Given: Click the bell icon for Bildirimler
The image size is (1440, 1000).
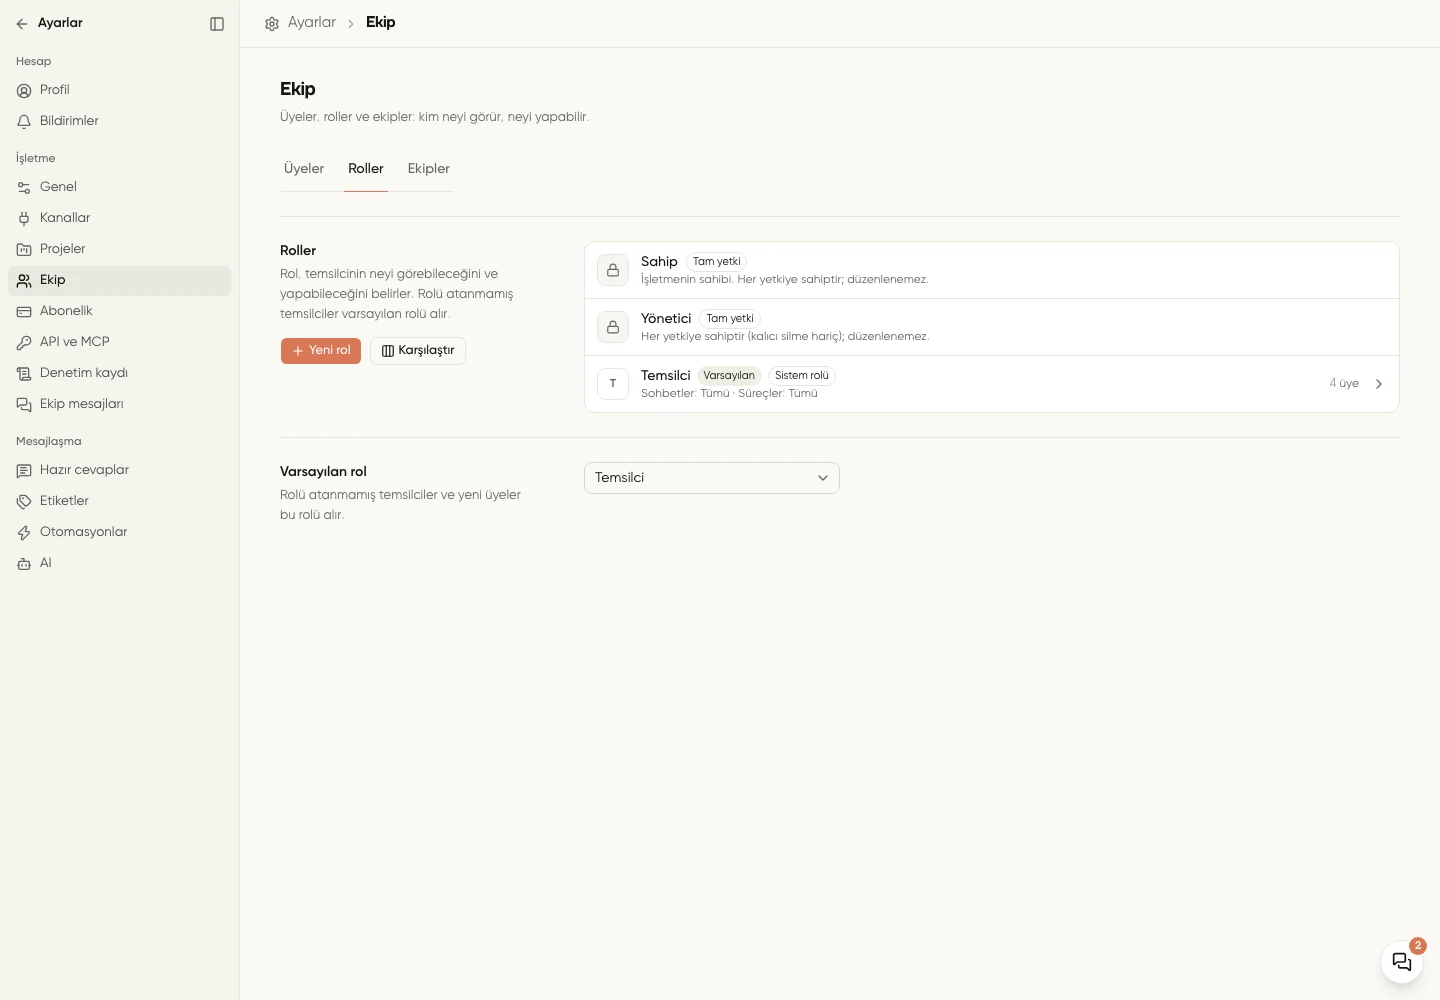Looking at the screenshot, I should [x=24, y=122].
